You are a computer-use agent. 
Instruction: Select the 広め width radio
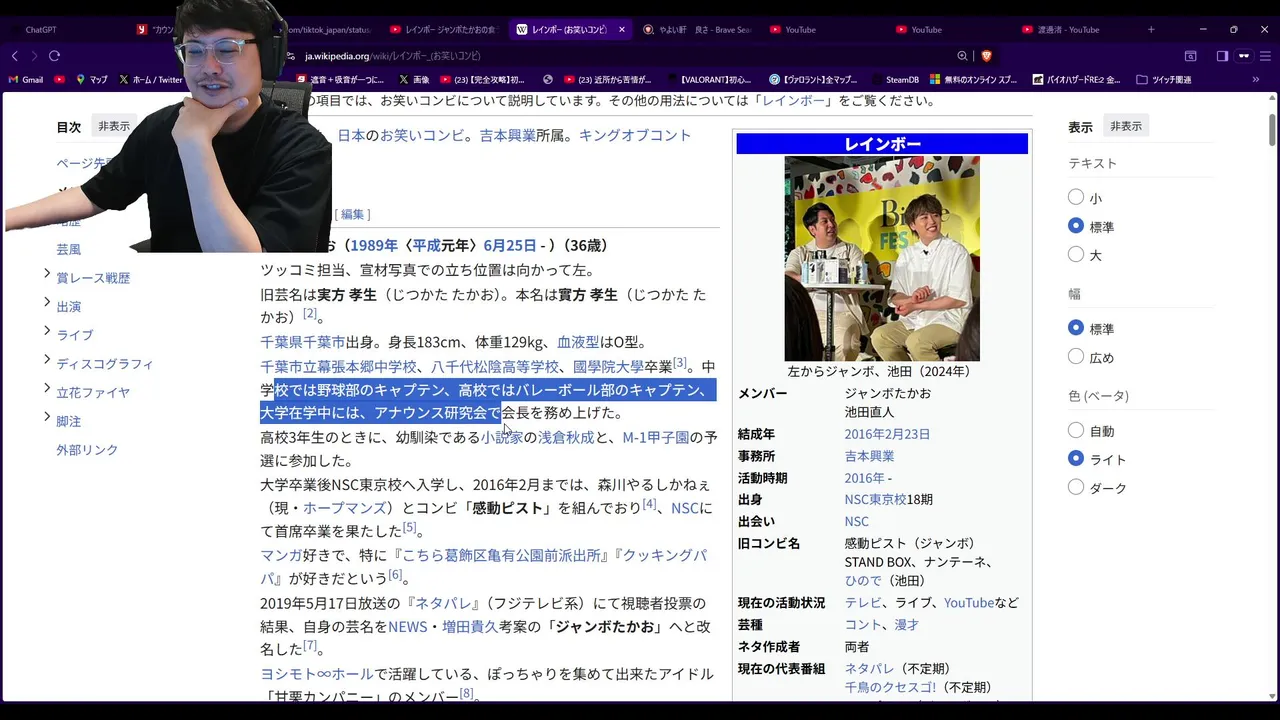(1076, 356)
